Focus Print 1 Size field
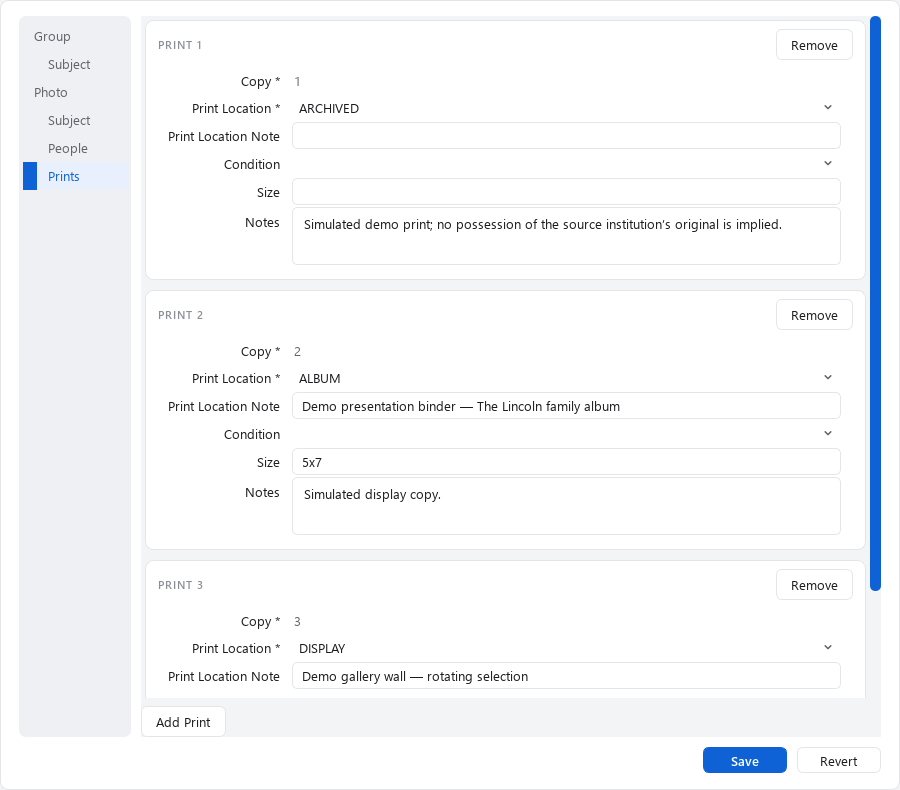 coord(566,192)
